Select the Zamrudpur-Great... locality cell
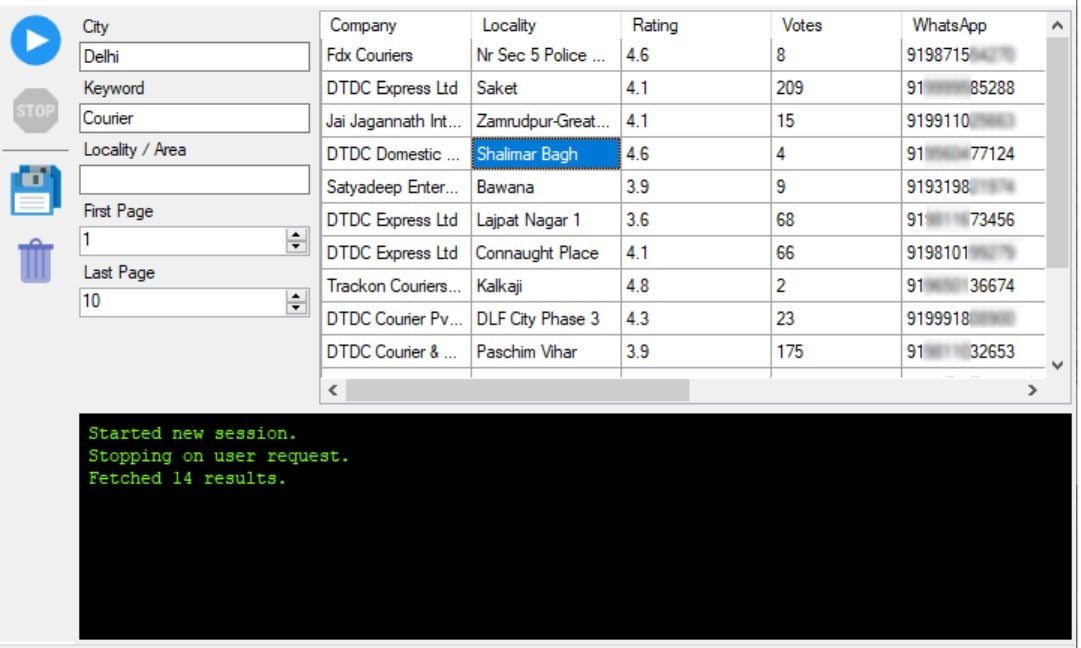Viewport: 1081px width, 648px height. point(546,121)
